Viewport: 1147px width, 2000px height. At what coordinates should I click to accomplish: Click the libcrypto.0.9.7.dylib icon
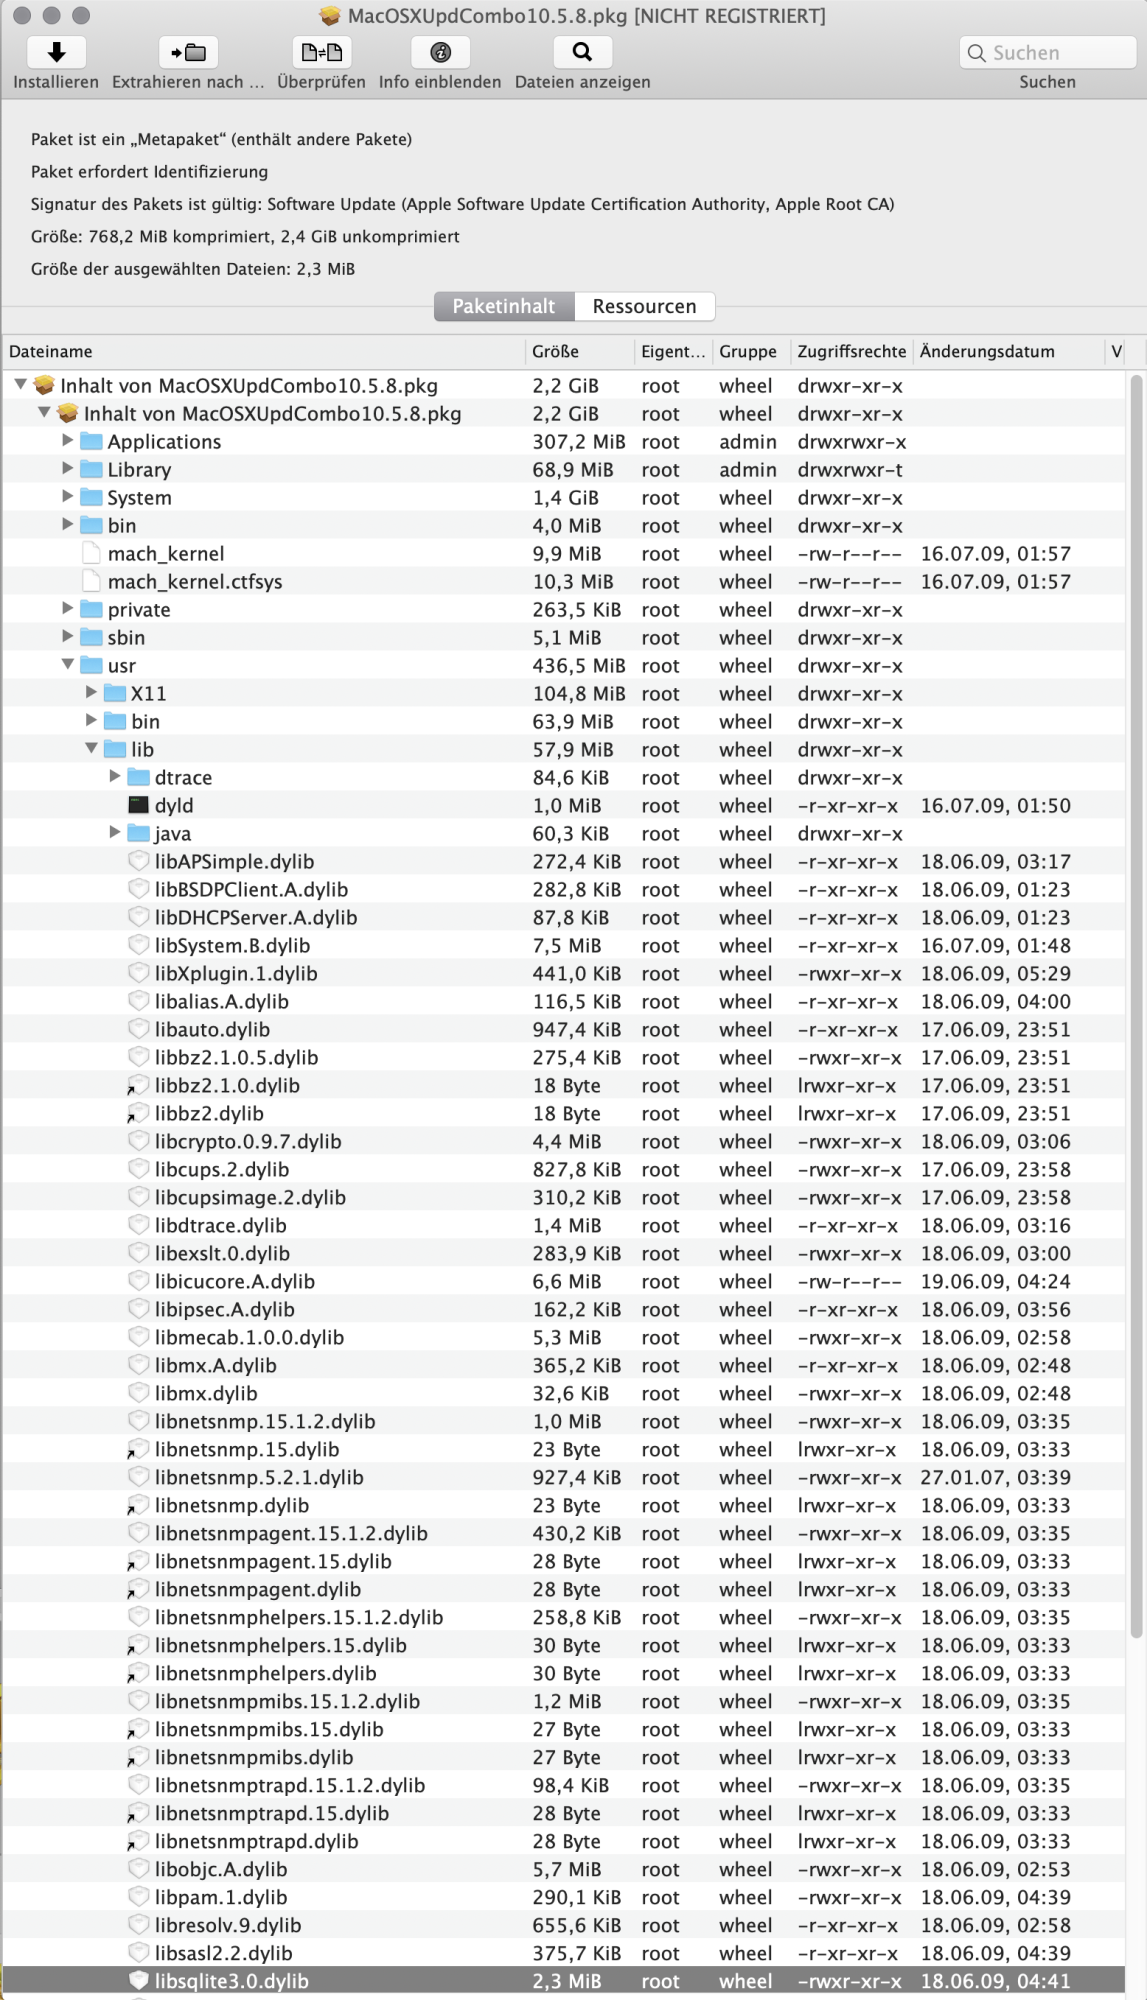(x=138, y=1141)
